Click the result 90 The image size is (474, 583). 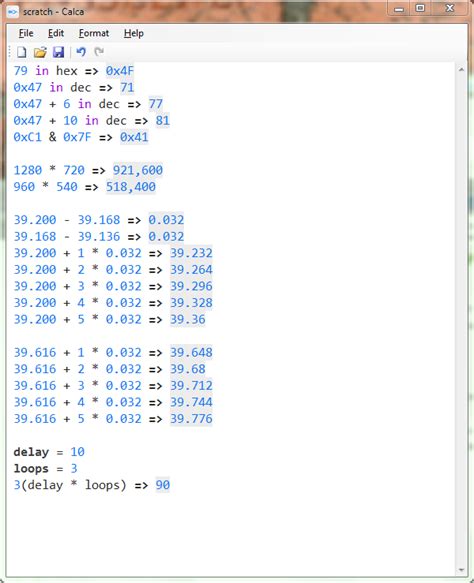162,485
